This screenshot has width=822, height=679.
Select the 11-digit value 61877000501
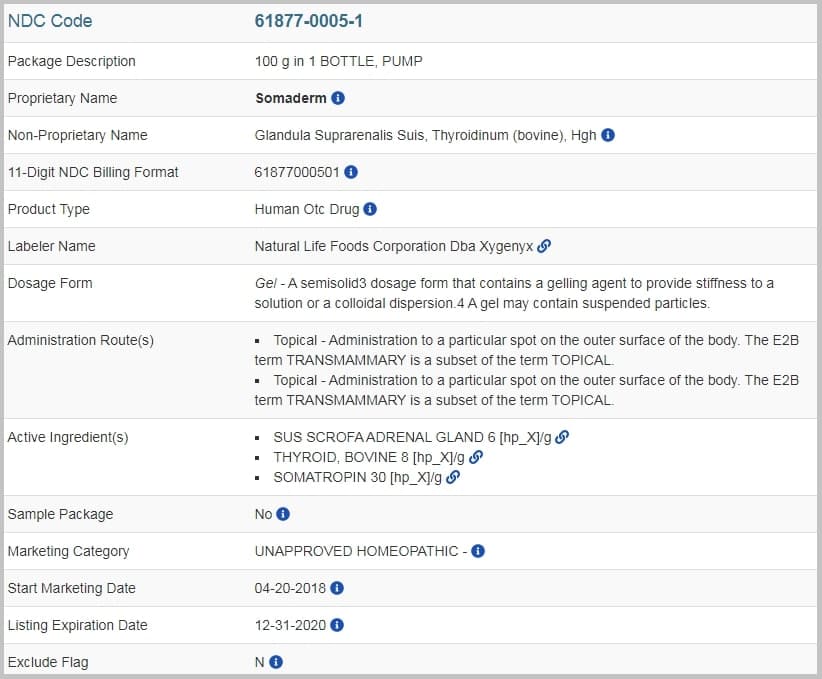[x=297, y=173]
